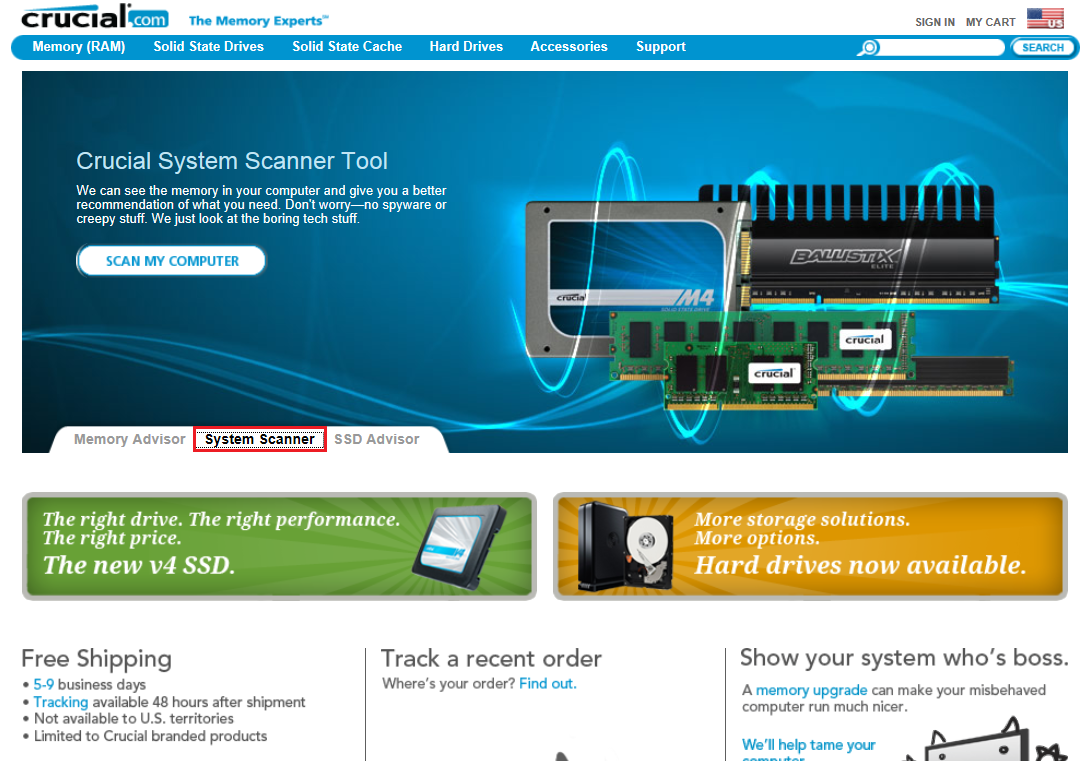Open the Solid State Drives menu
1085x761 pixels.
pos(208,46)
